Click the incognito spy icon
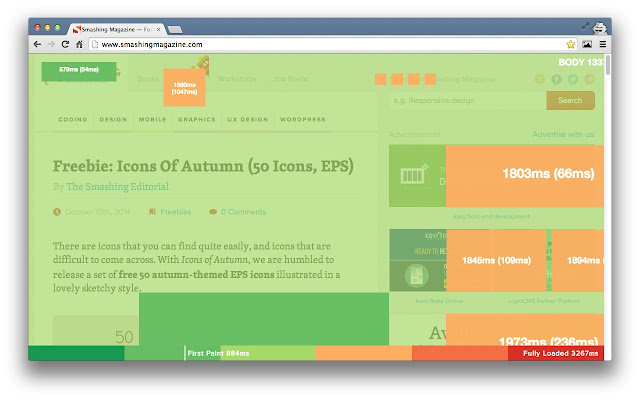The image size is (640, 400). (x=599, y=27)
